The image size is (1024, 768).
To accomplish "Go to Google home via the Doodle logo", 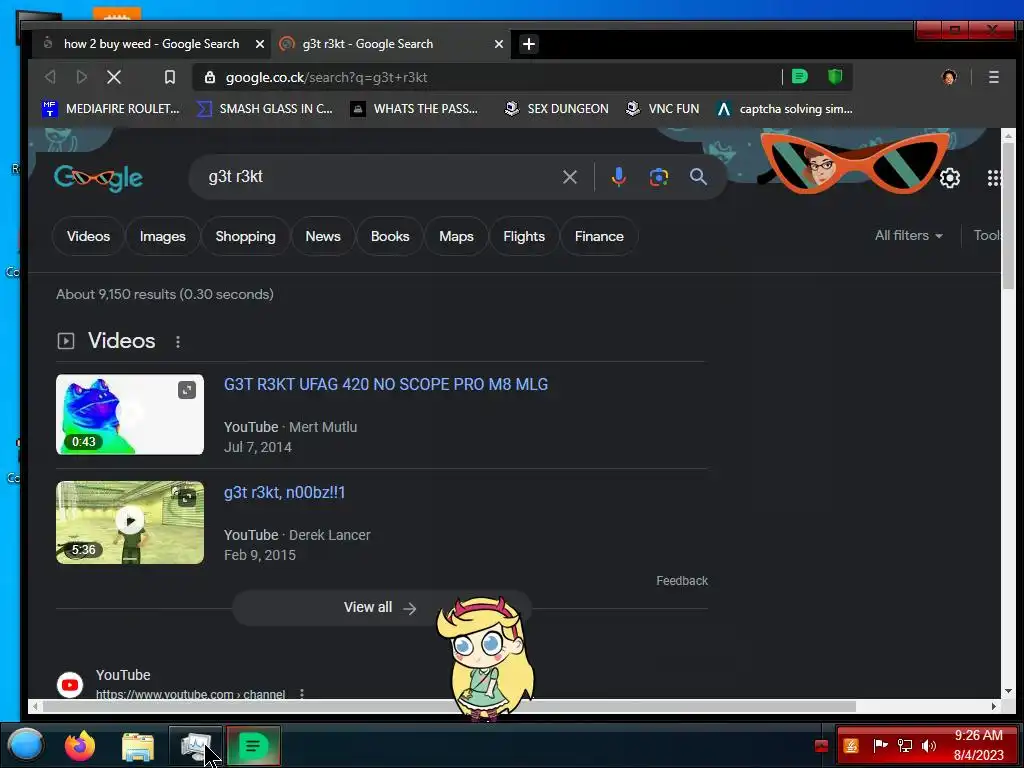I will (99, 177).
